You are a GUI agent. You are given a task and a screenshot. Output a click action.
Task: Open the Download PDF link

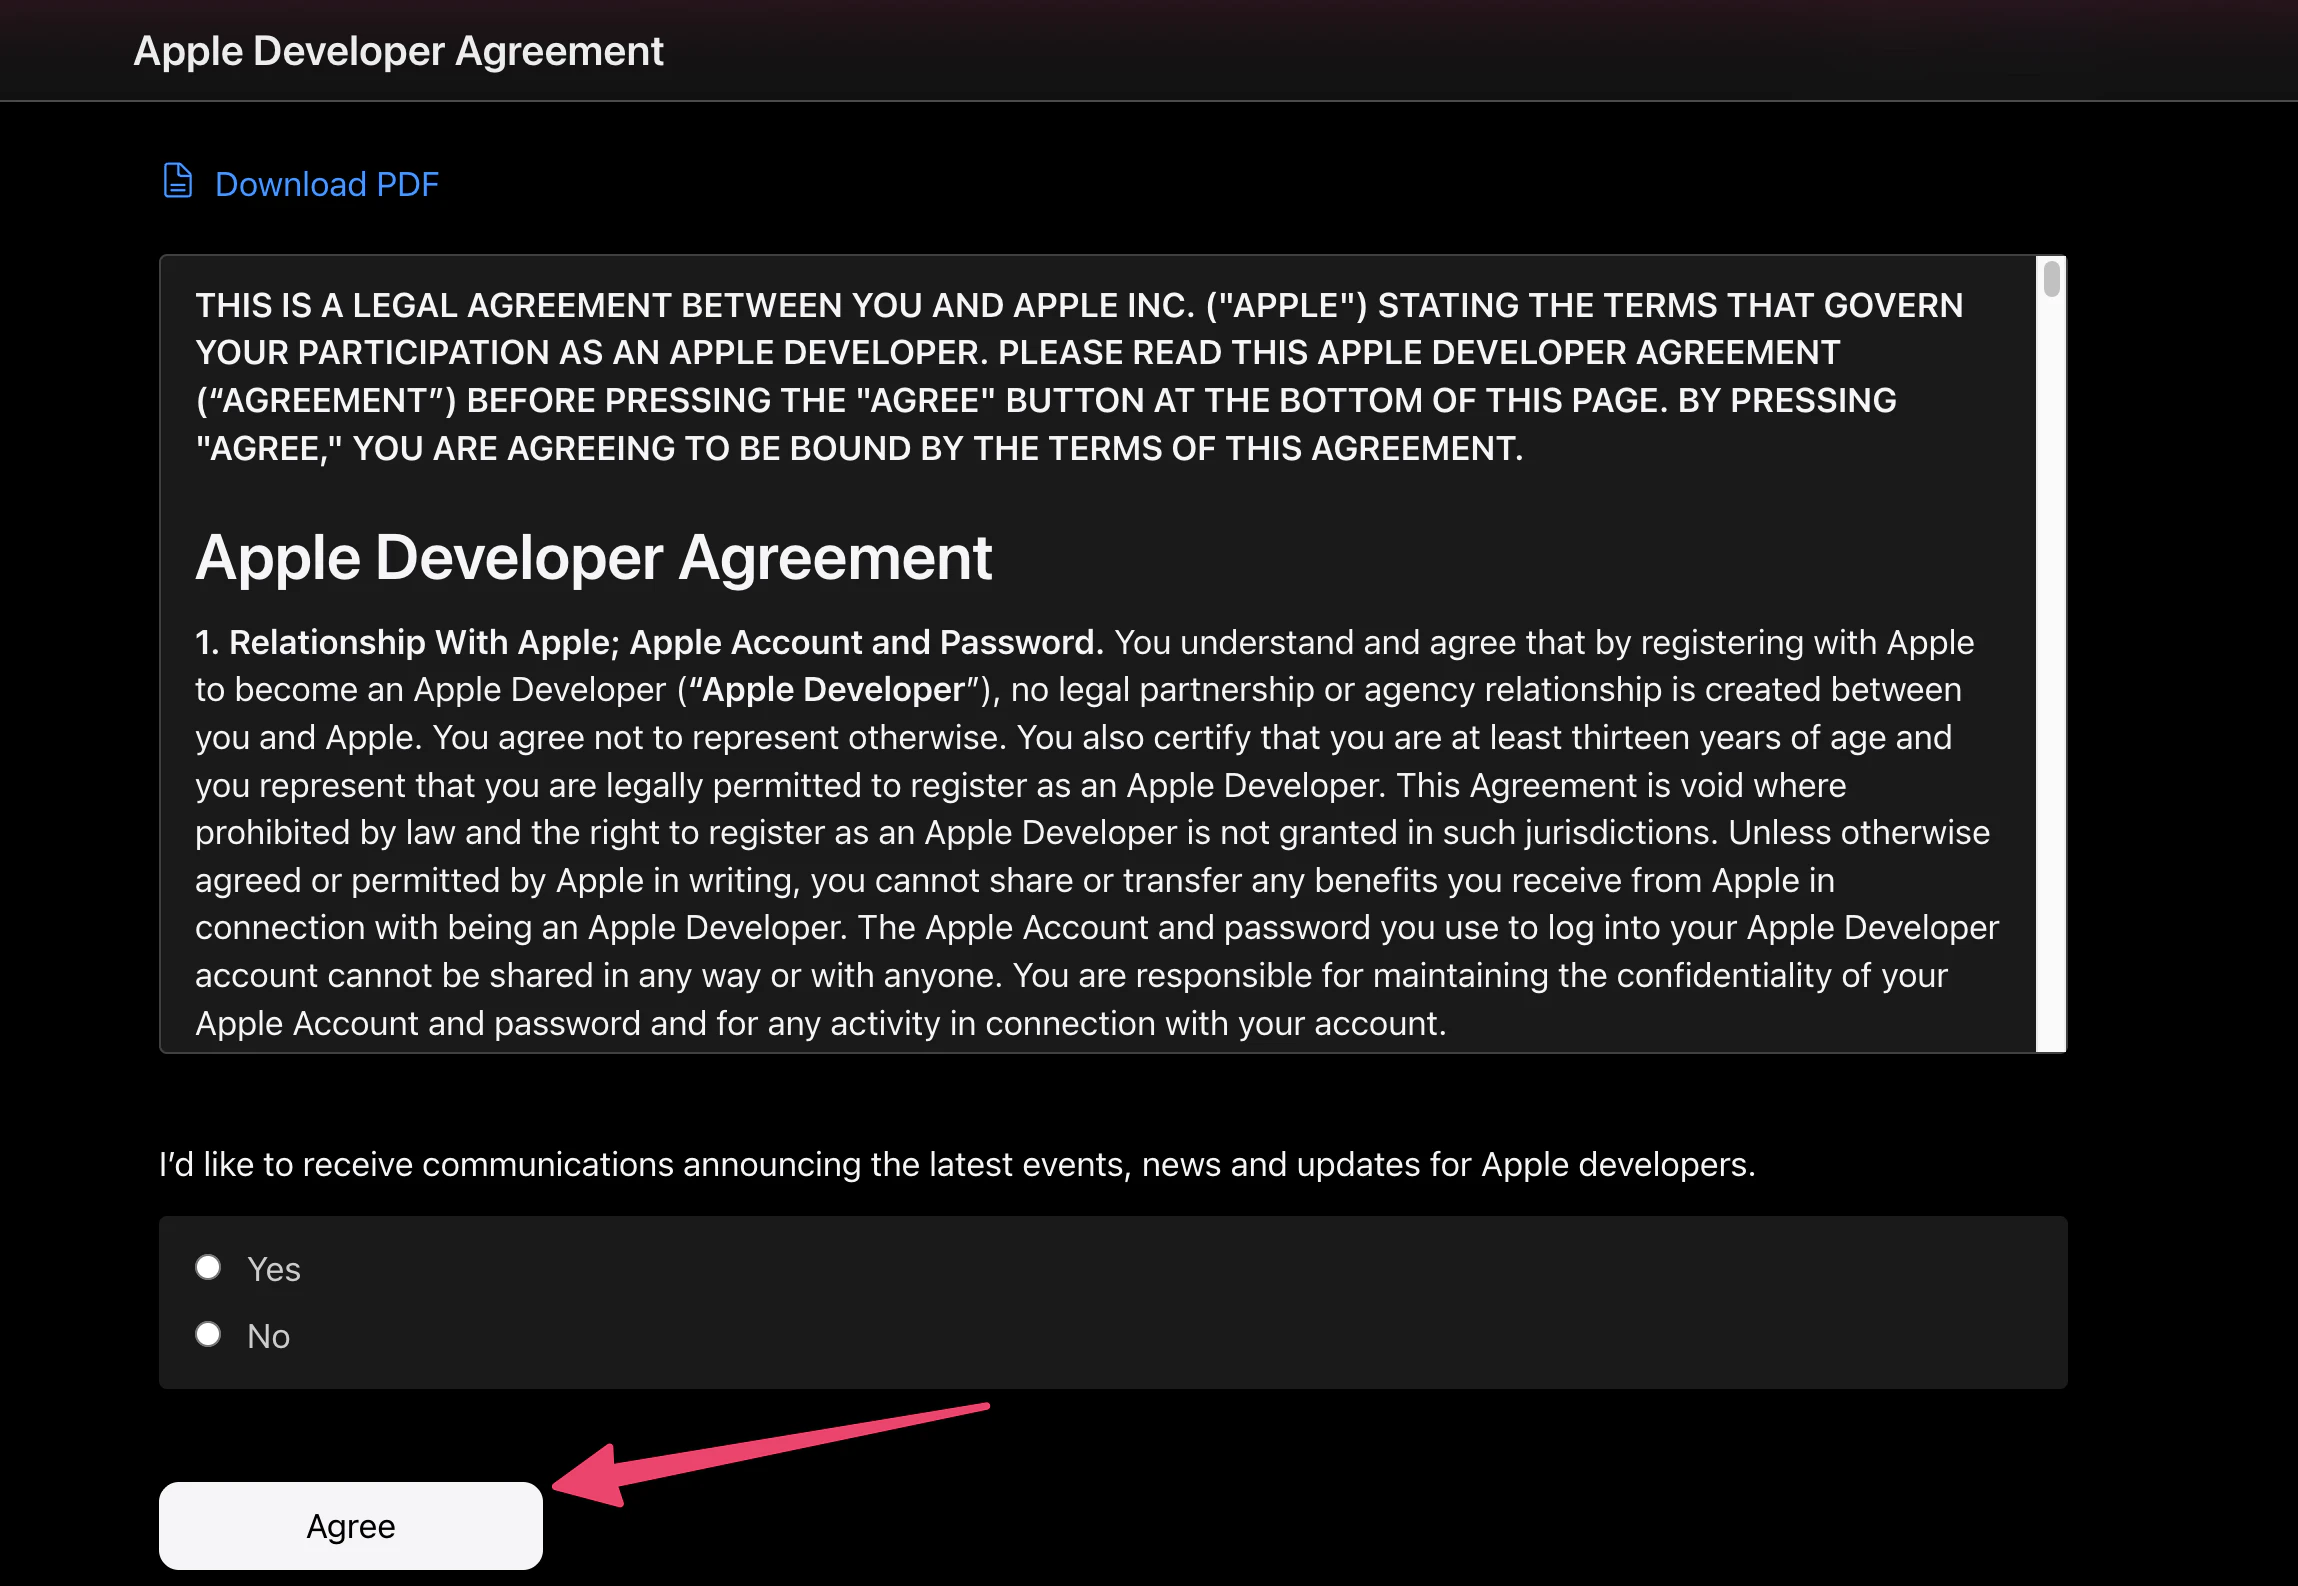(327, 184)
